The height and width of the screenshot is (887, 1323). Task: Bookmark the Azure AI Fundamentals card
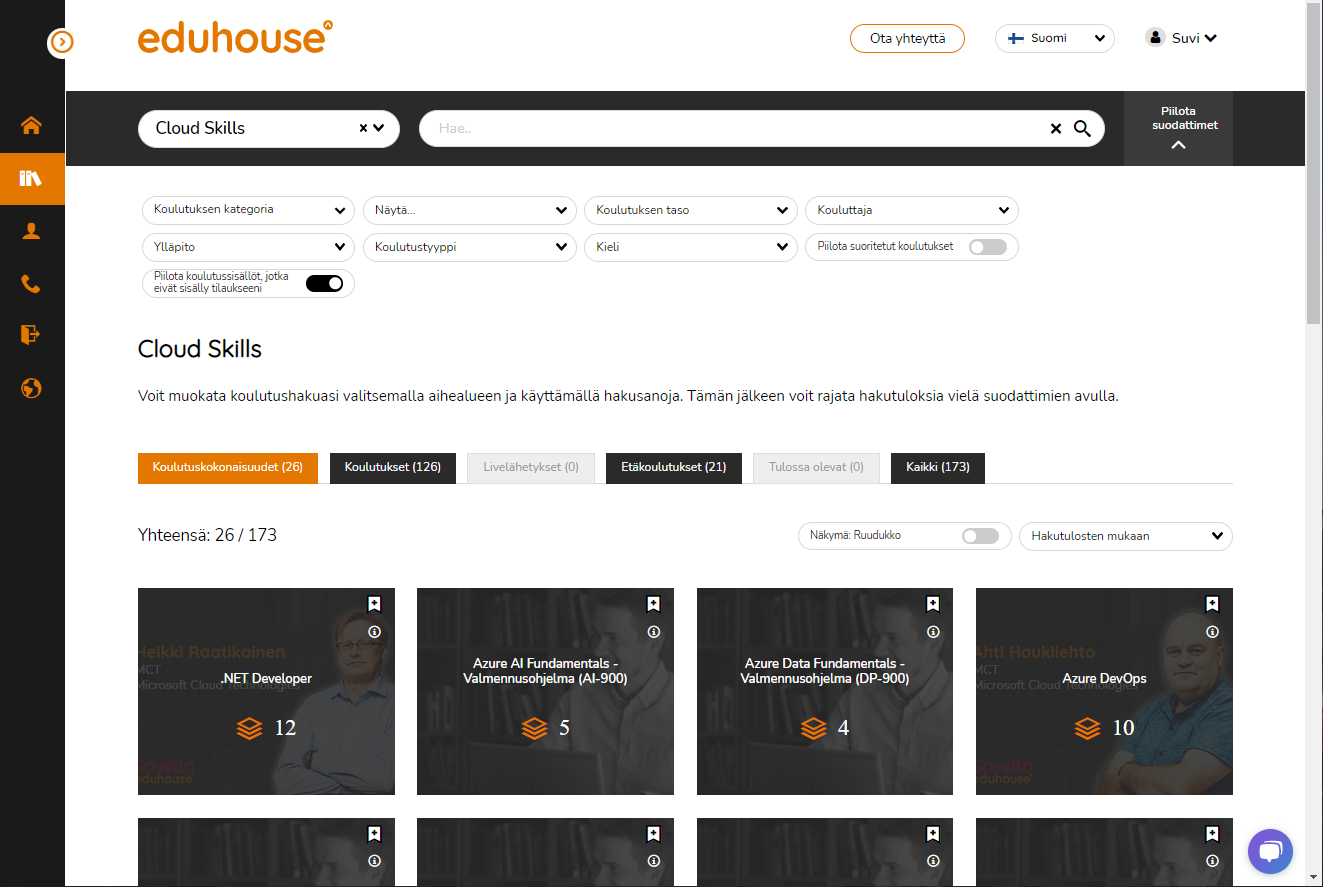coord(653,604)
